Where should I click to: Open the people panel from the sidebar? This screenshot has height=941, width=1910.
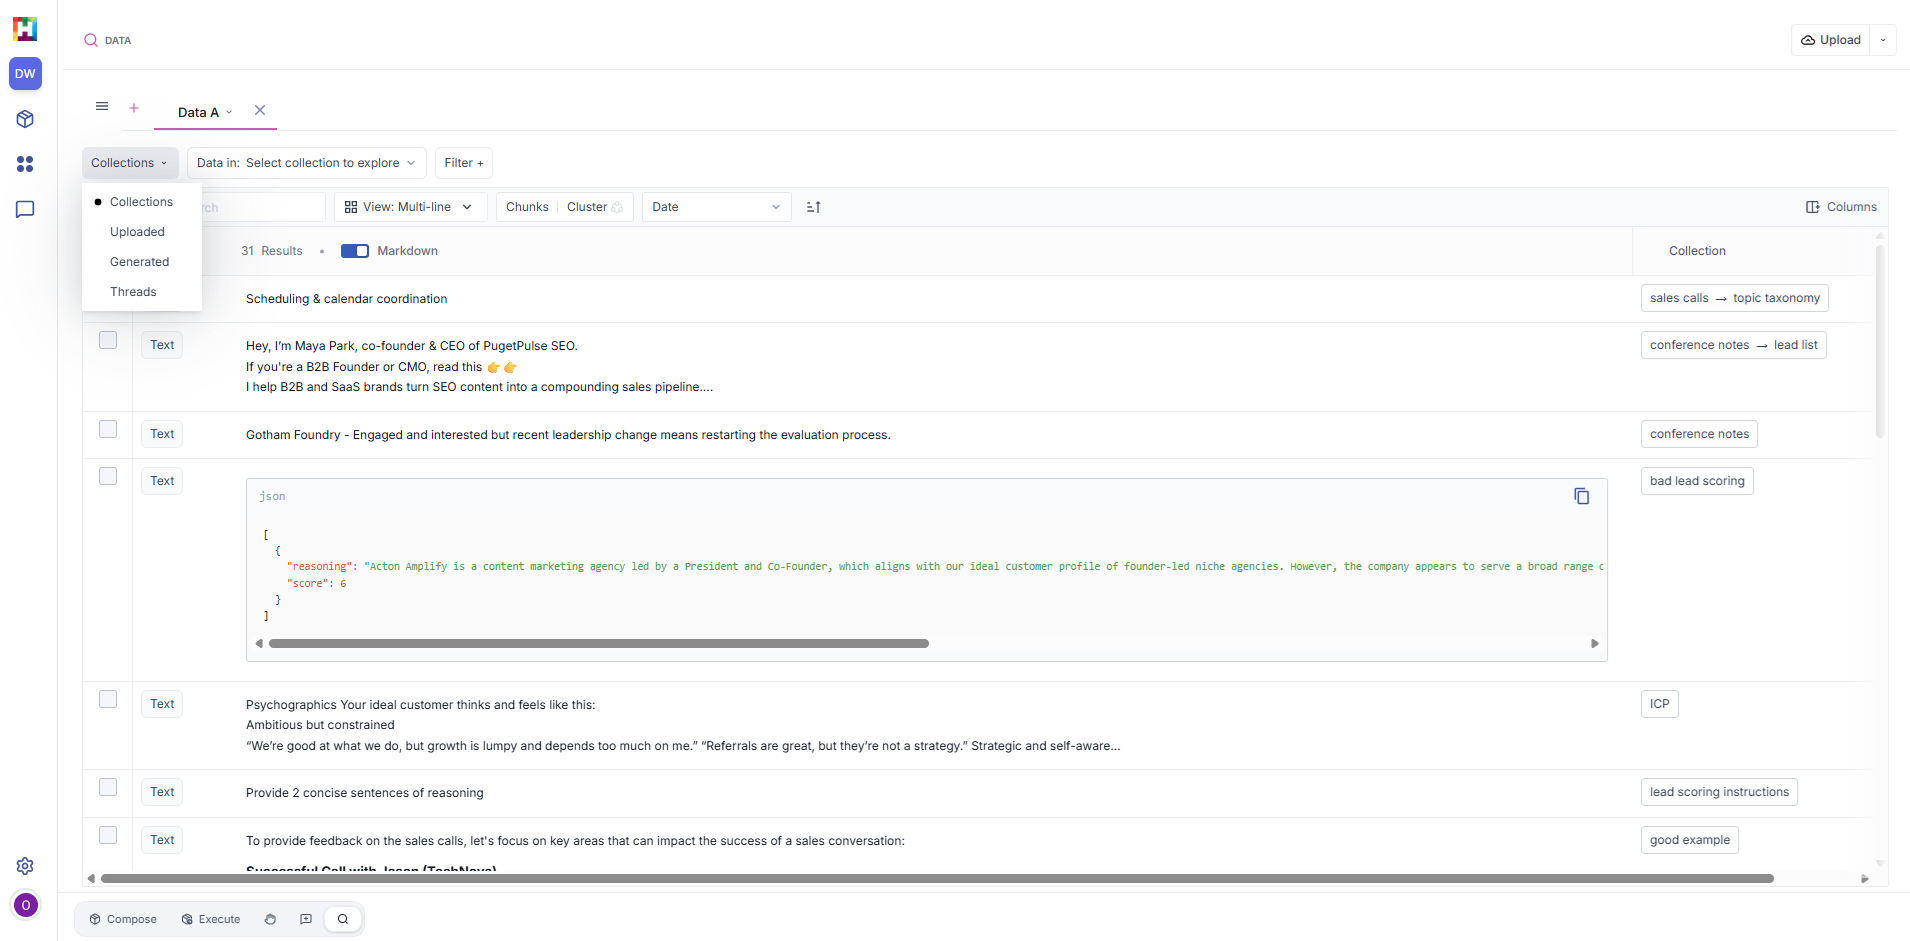click(25, 164)
